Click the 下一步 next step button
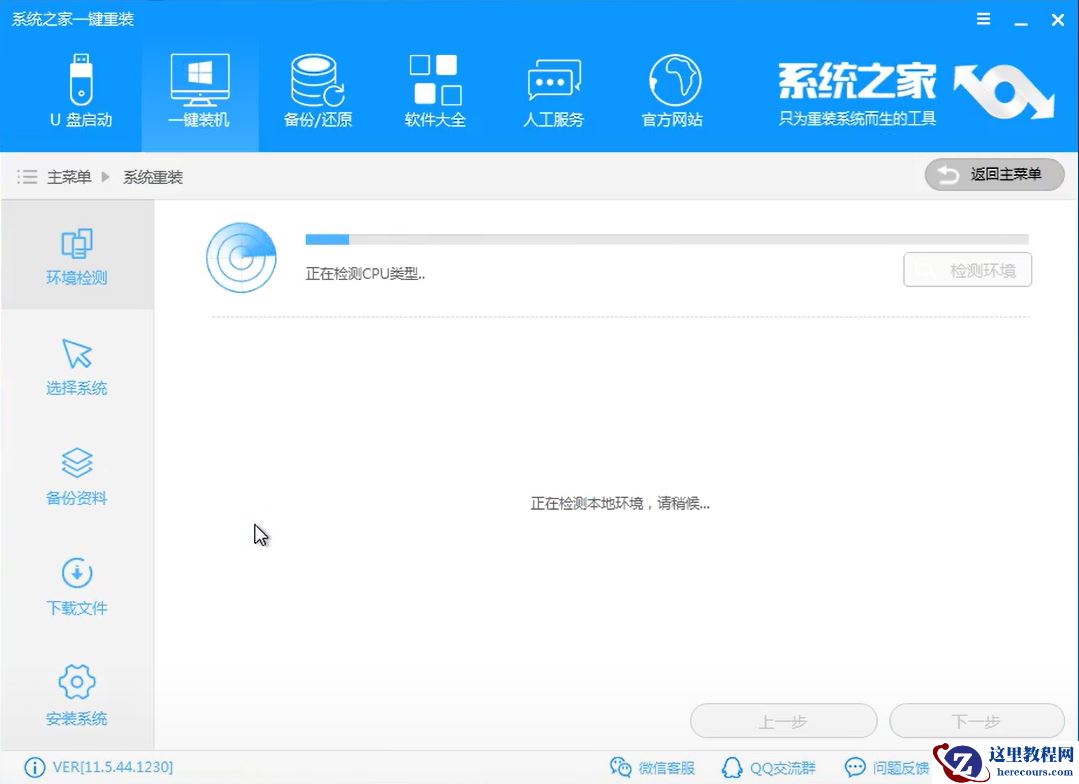This screenshot has height=784, width=1079. 977,720
